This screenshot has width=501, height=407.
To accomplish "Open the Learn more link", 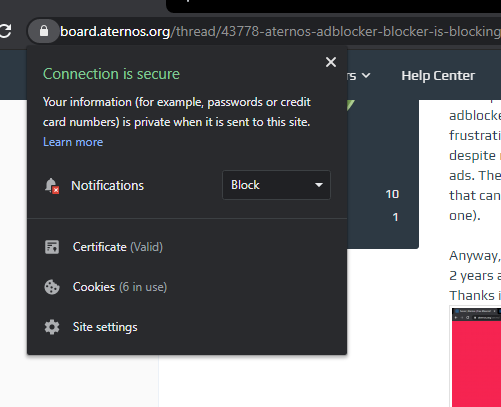I will pos(73,142).
